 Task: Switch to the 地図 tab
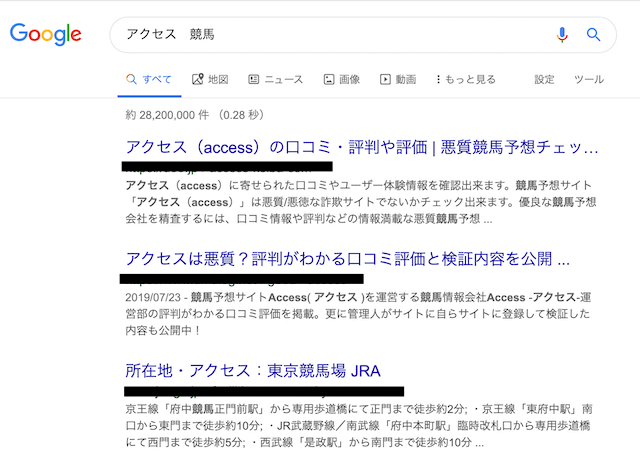pyautogui.click(x=210, y=79)
